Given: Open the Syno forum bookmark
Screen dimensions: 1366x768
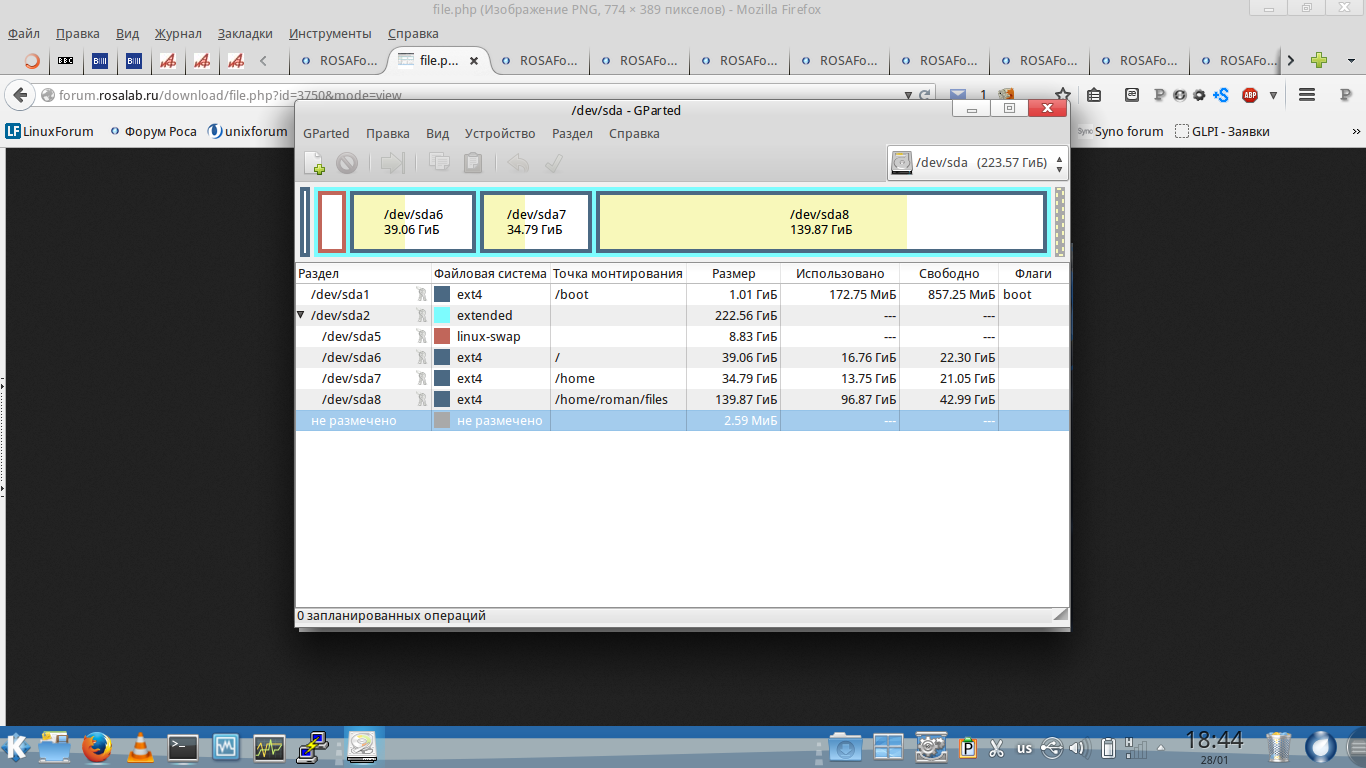Looking at the screenshot, I should (1121, 131).
